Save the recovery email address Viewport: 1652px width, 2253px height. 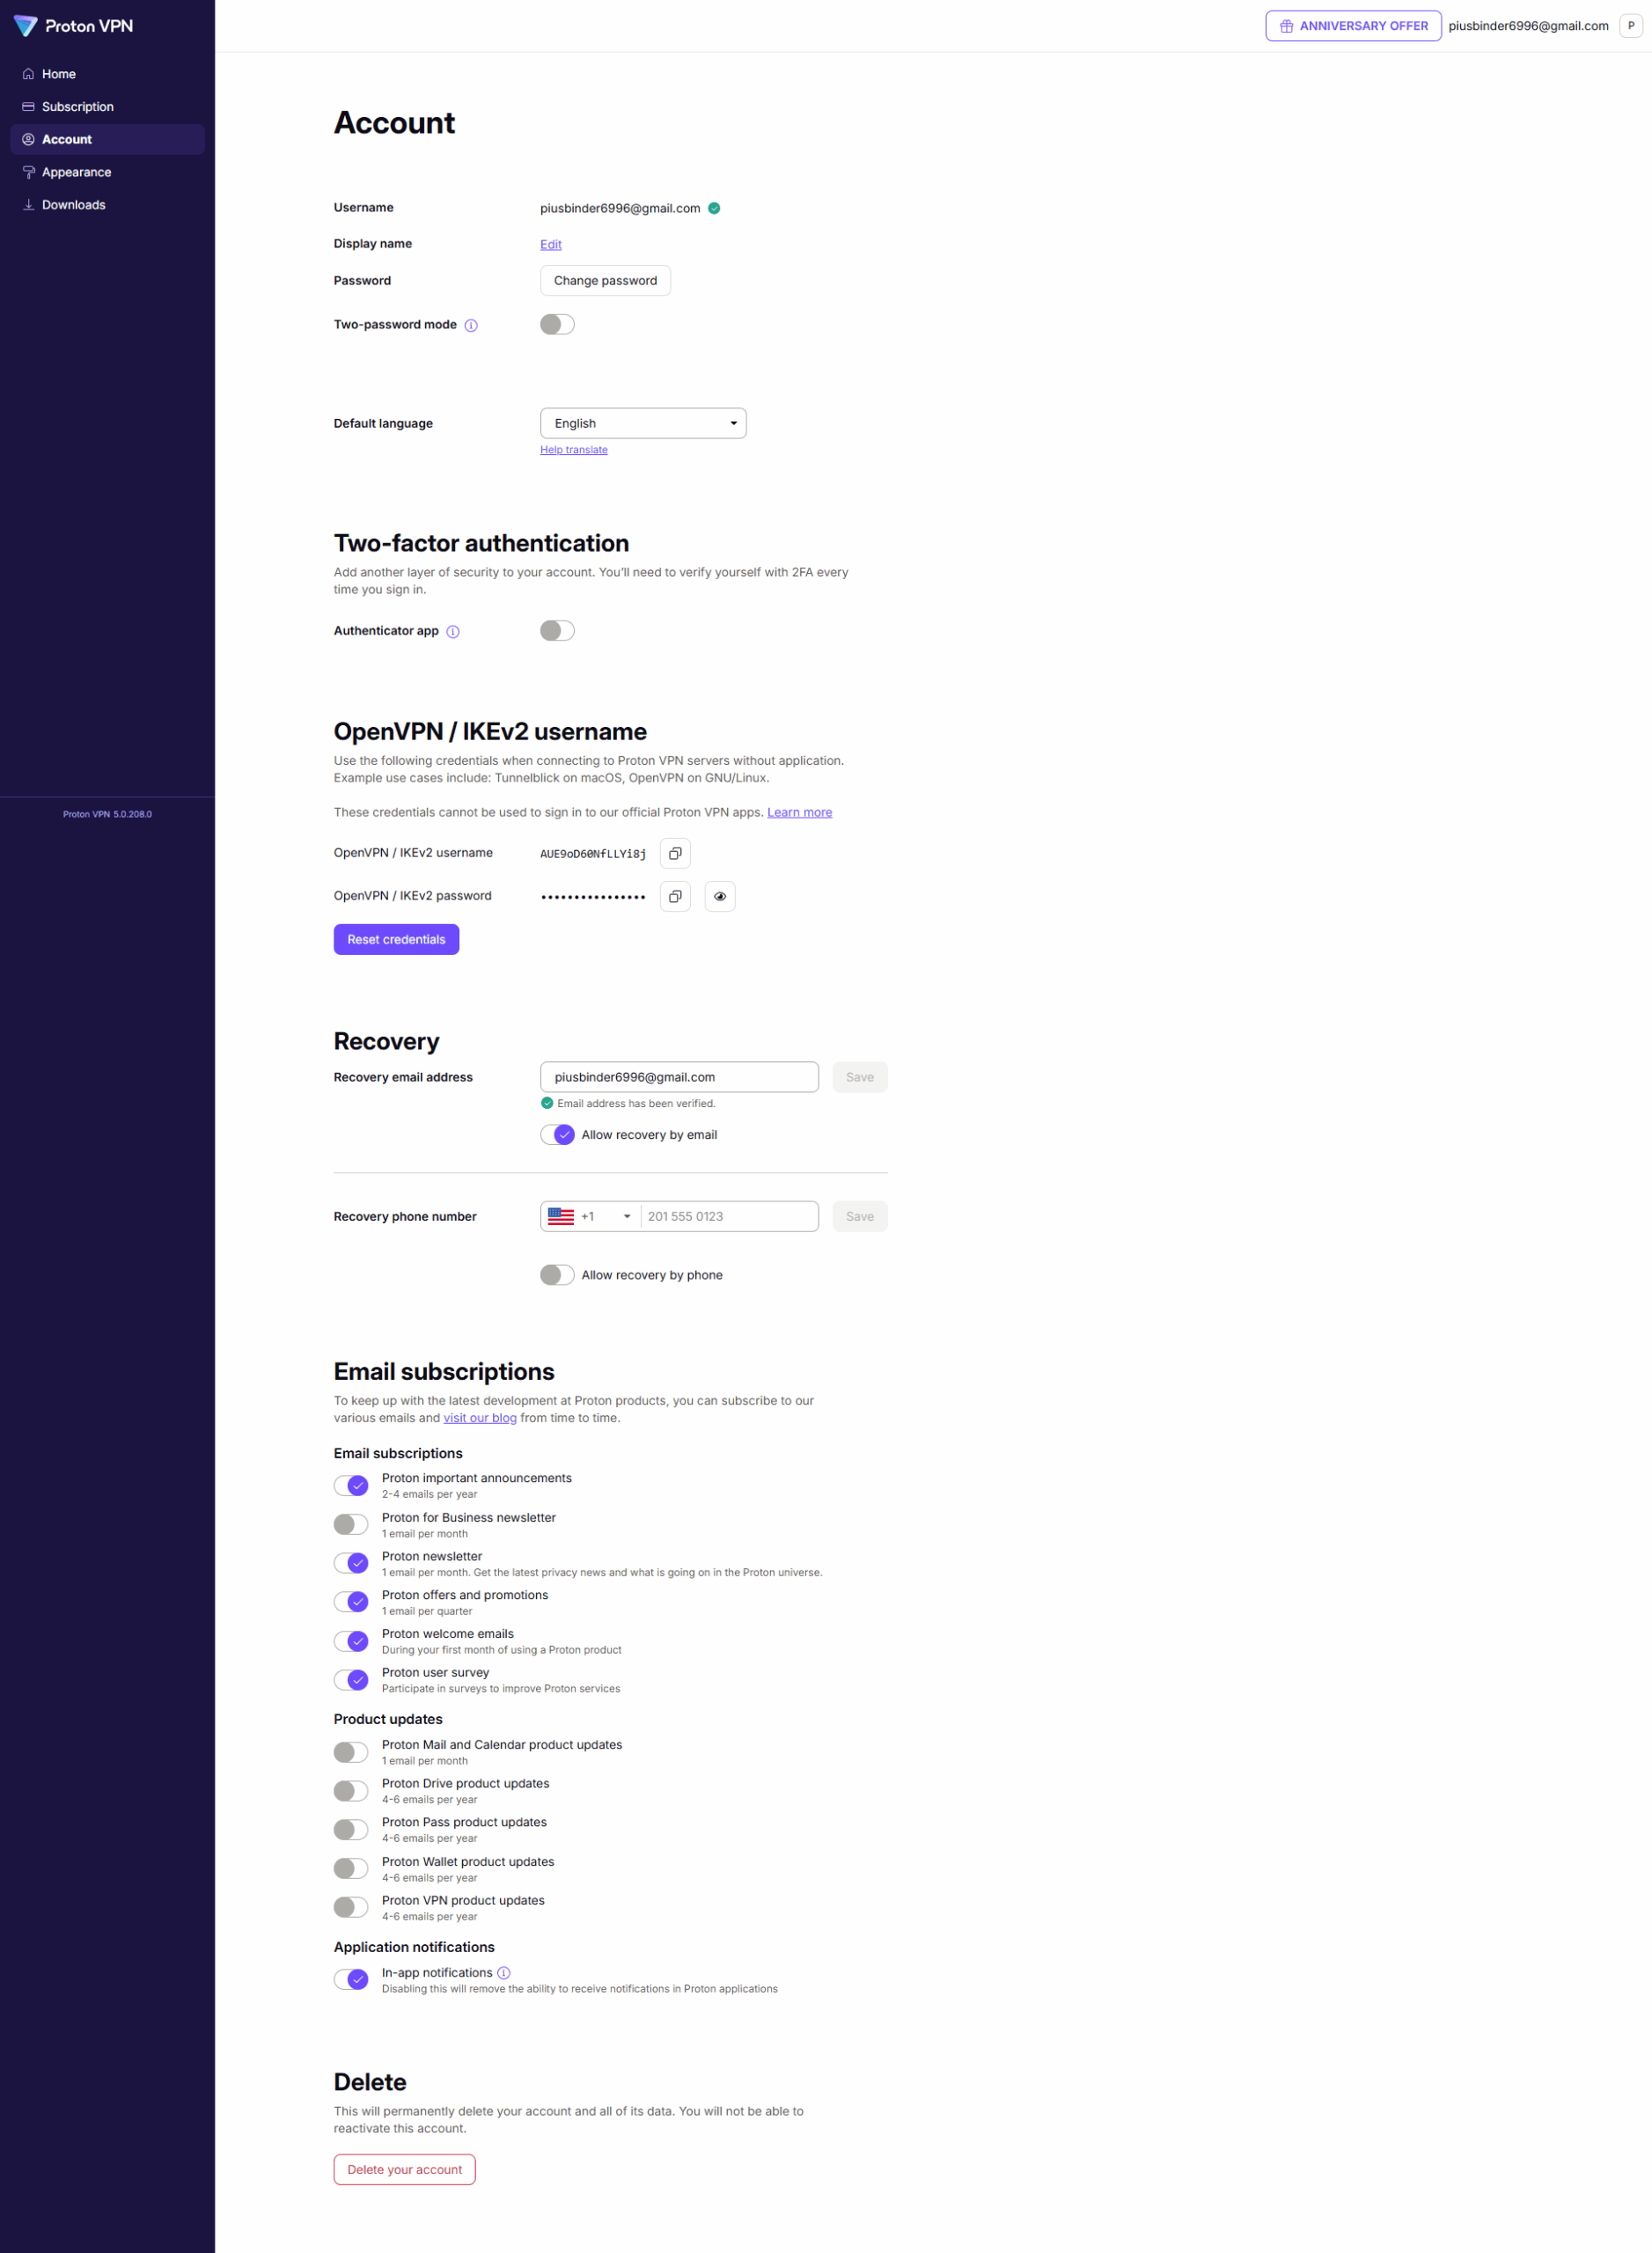(859, 1077)
